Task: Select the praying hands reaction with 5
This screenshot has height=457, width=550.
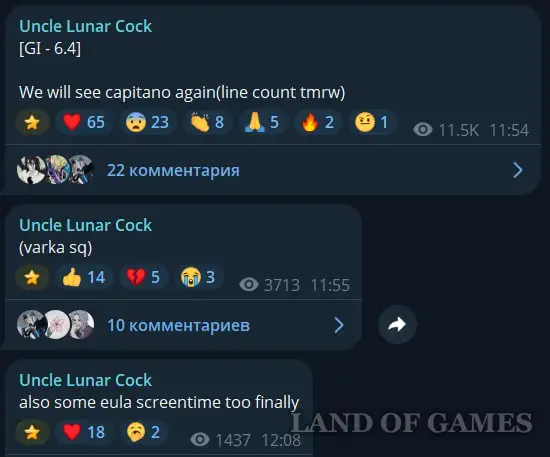Action: [x=262, y=122]
